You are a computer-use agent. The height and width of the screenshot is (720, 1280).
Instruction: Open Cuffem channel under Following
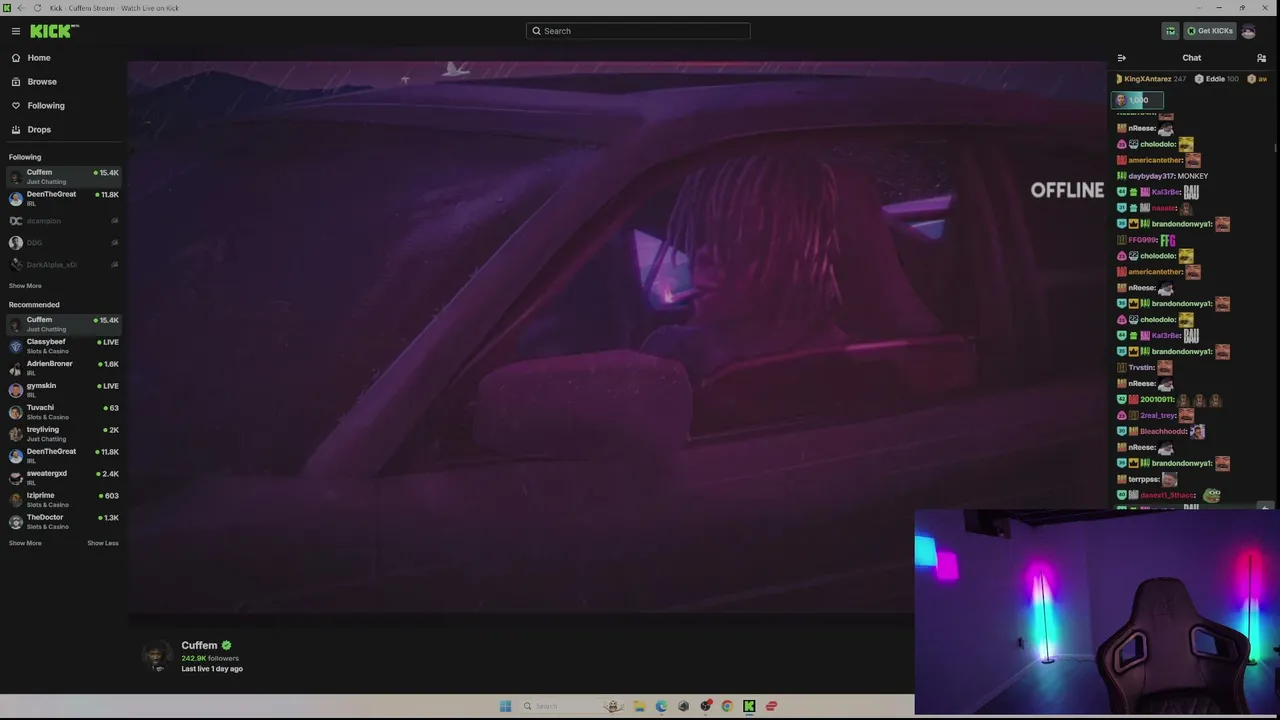point(64,177)
